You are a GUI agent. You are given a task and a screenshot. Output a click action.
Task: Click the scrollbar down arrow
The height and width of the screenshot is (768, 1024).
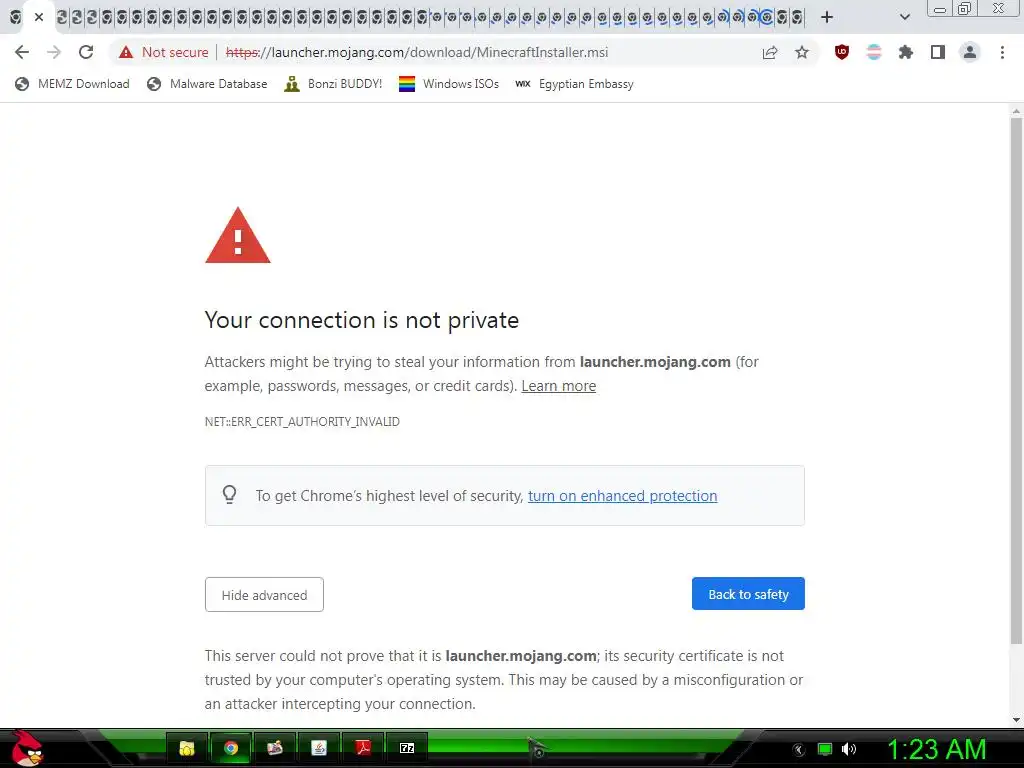click(x=1016, y=720)
